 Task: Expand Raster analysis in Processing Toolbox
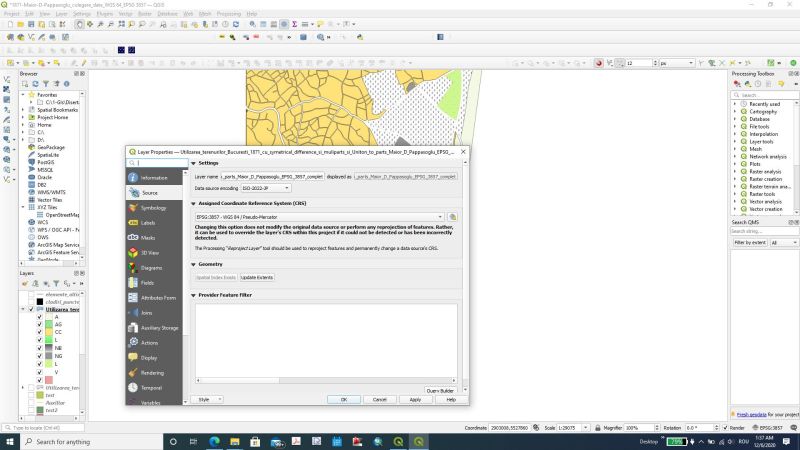click(735, 172)
